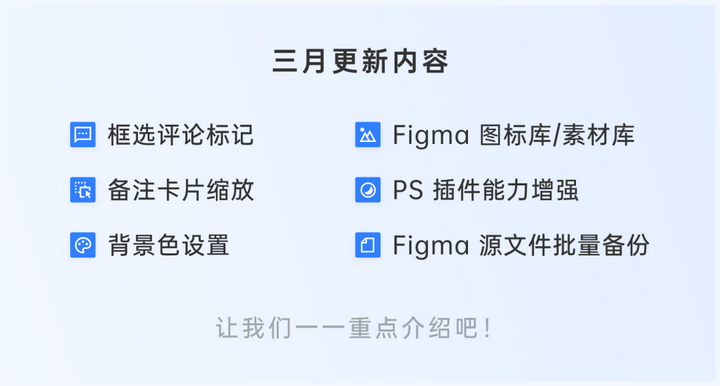Image resolution: width=720 pixels, height=386 pixels.
Task: Open the Figma 源文件批量备份 entry text
Action: click(521, 246)
